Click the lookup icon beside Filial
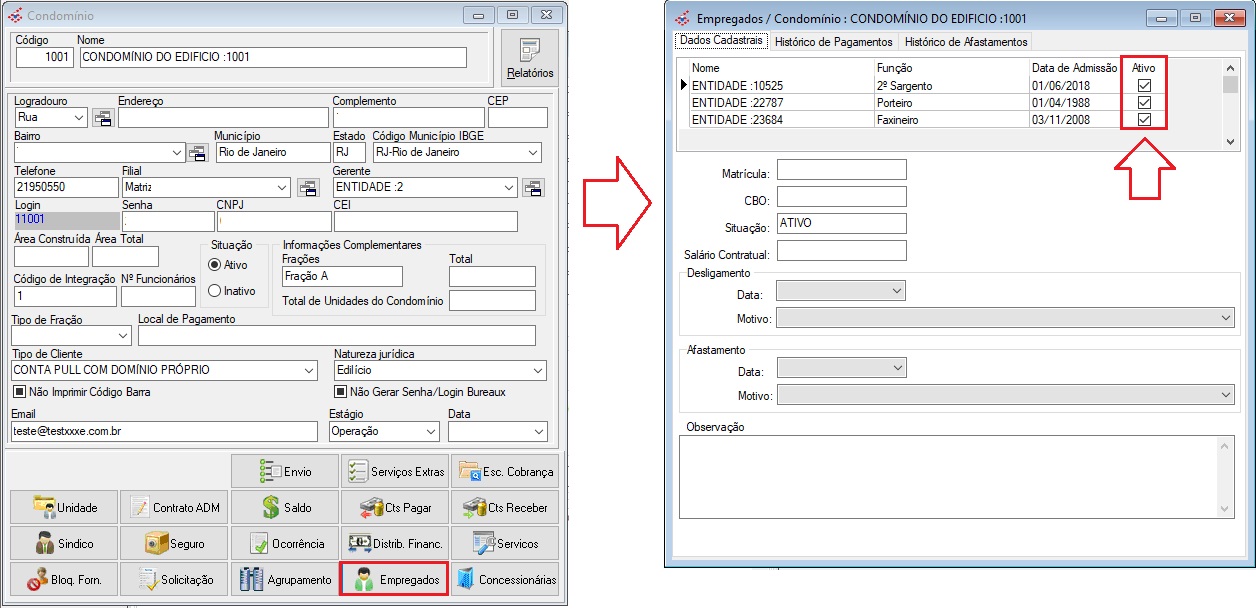 [308, 188]
